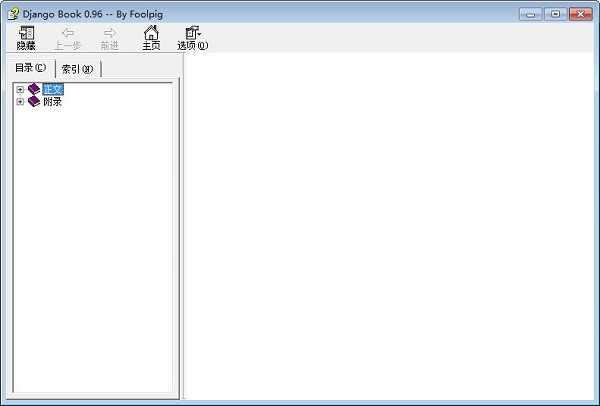Click the 隐藏 (Hide) toolbar icon
Image resolution: width=600 pixels, height=406 pixels.
26,33
